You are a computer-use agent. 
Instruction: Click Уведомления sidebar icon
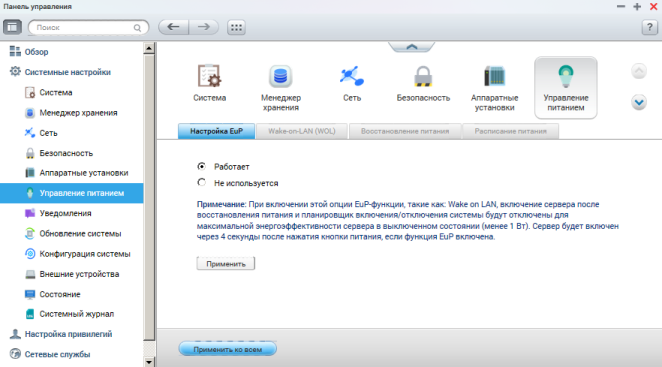coord(30,213)
